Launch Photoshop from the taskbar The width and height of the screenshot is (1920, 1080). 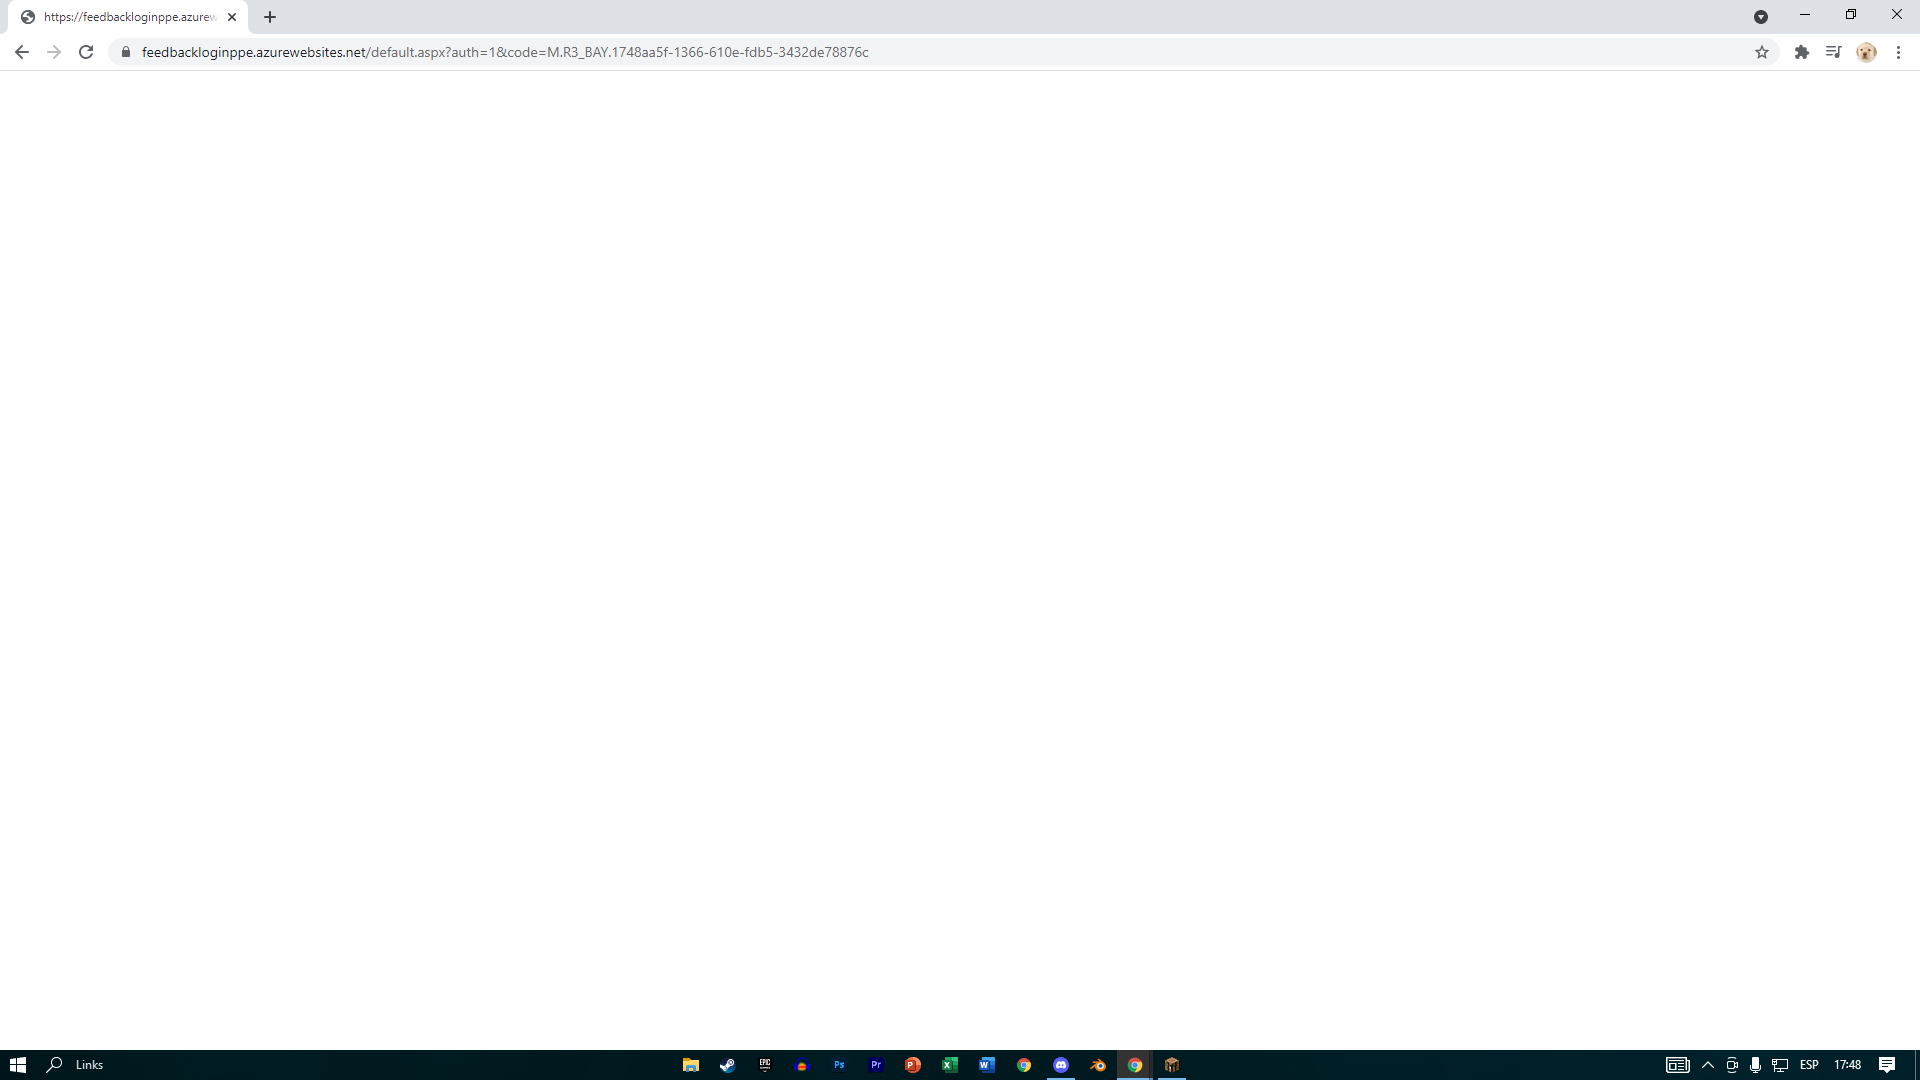click(x=839, y=1065)
